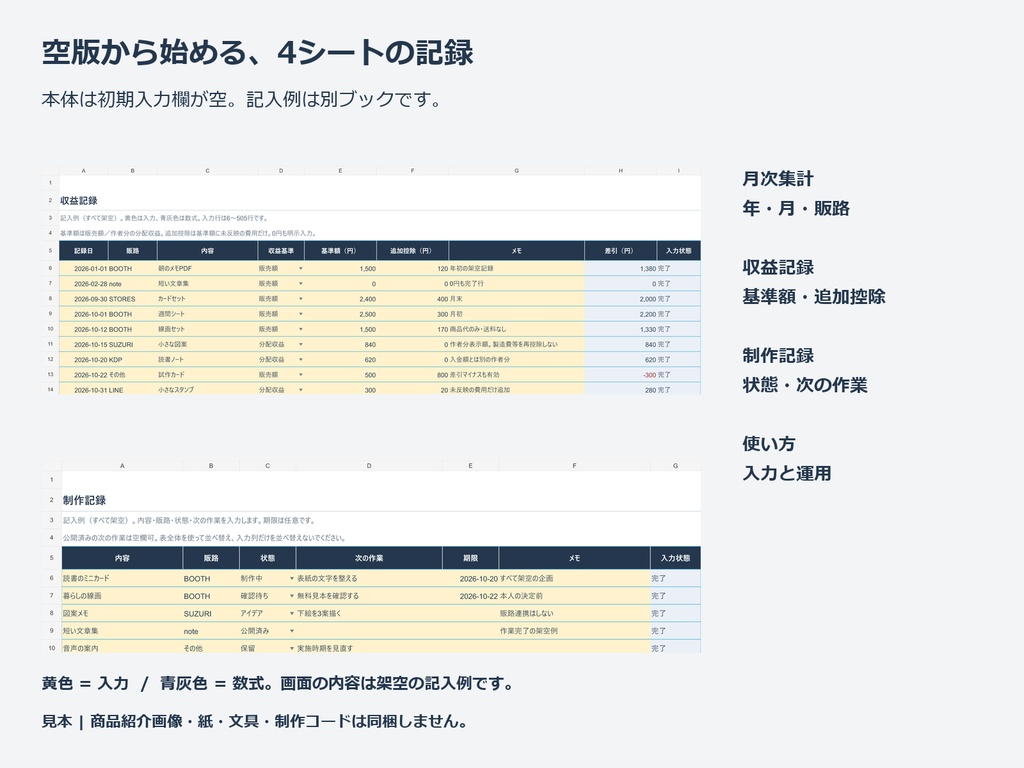Click the 入力と運用 side label
The image size is (1024, 768).
(x=786, y=473)
